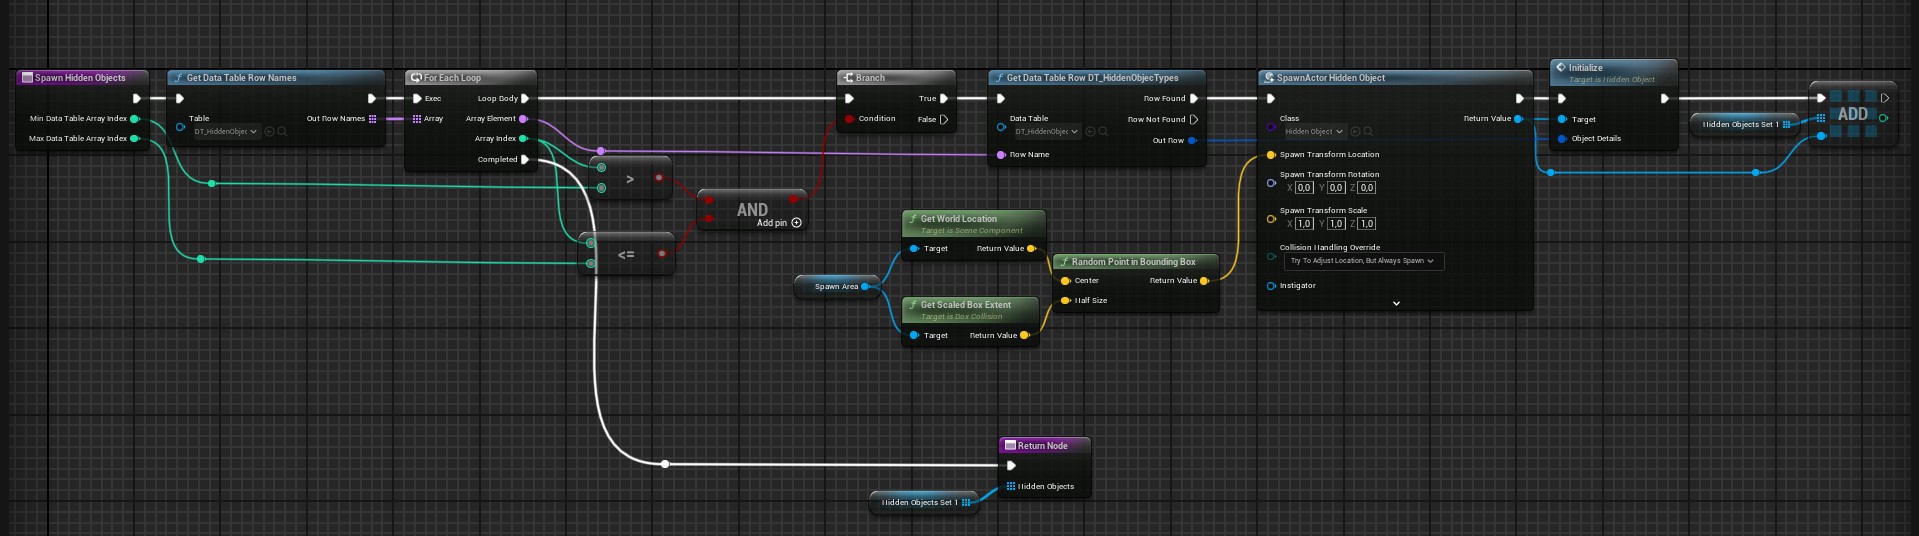Click Hidden Objects array pin on Return Node

click(1011, 486)
